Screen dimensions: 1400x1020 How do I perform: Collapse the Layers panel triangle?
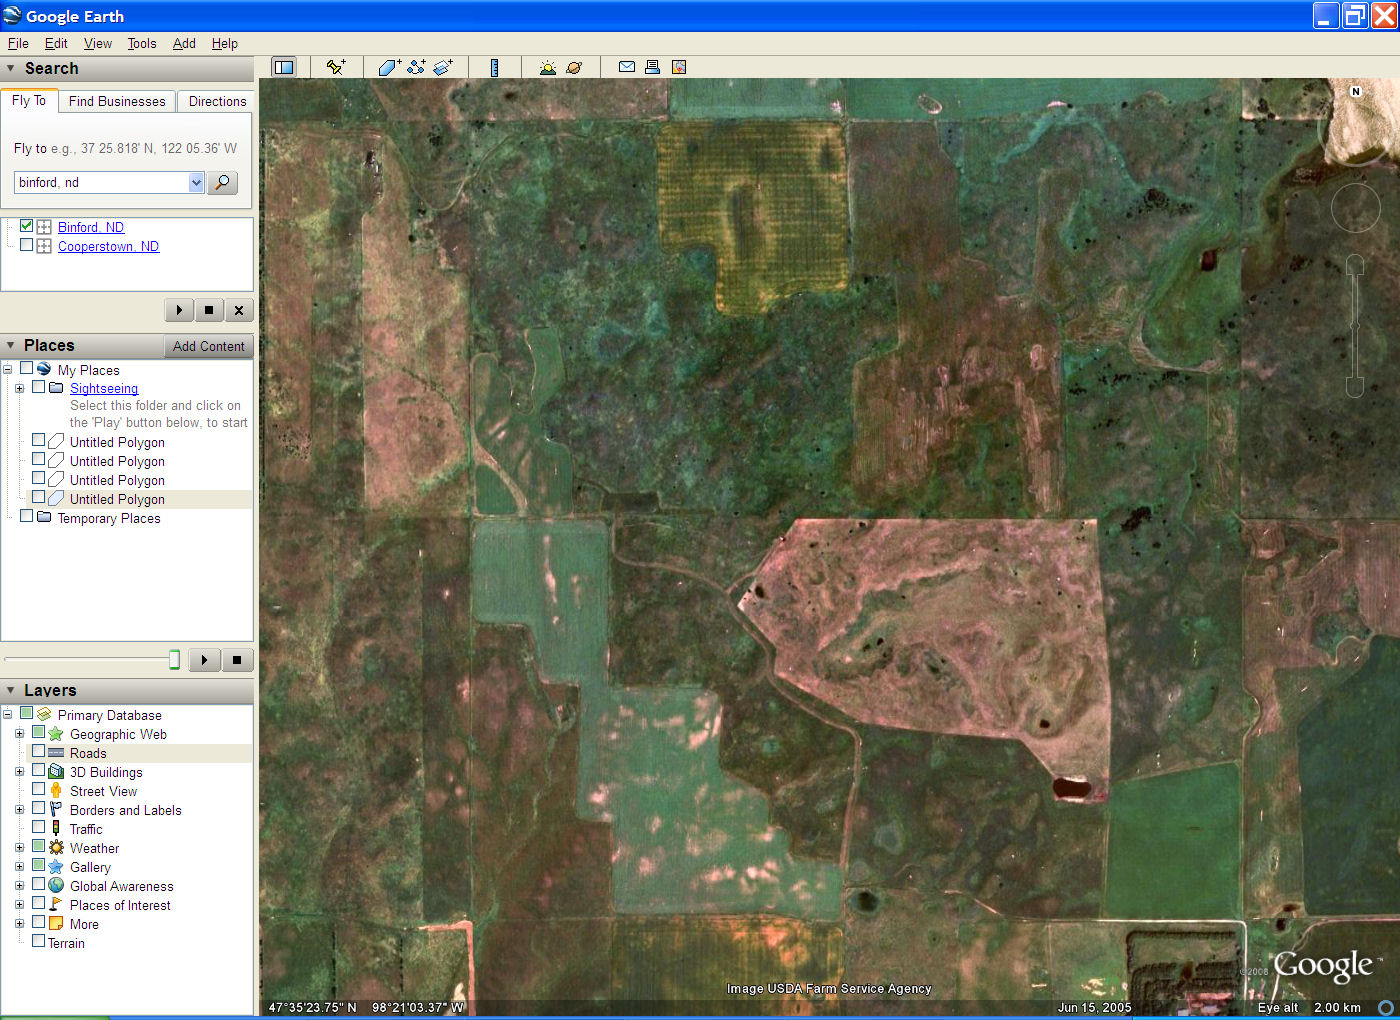(x=11, y=691)
